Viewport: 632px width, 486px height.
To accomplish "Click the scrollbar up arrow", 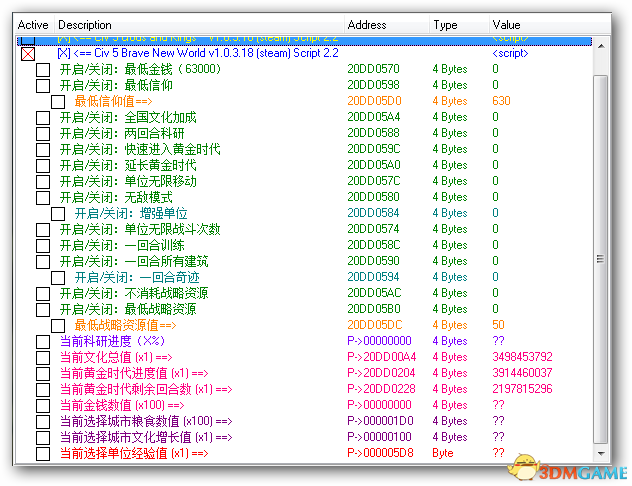I will [601, 47].
